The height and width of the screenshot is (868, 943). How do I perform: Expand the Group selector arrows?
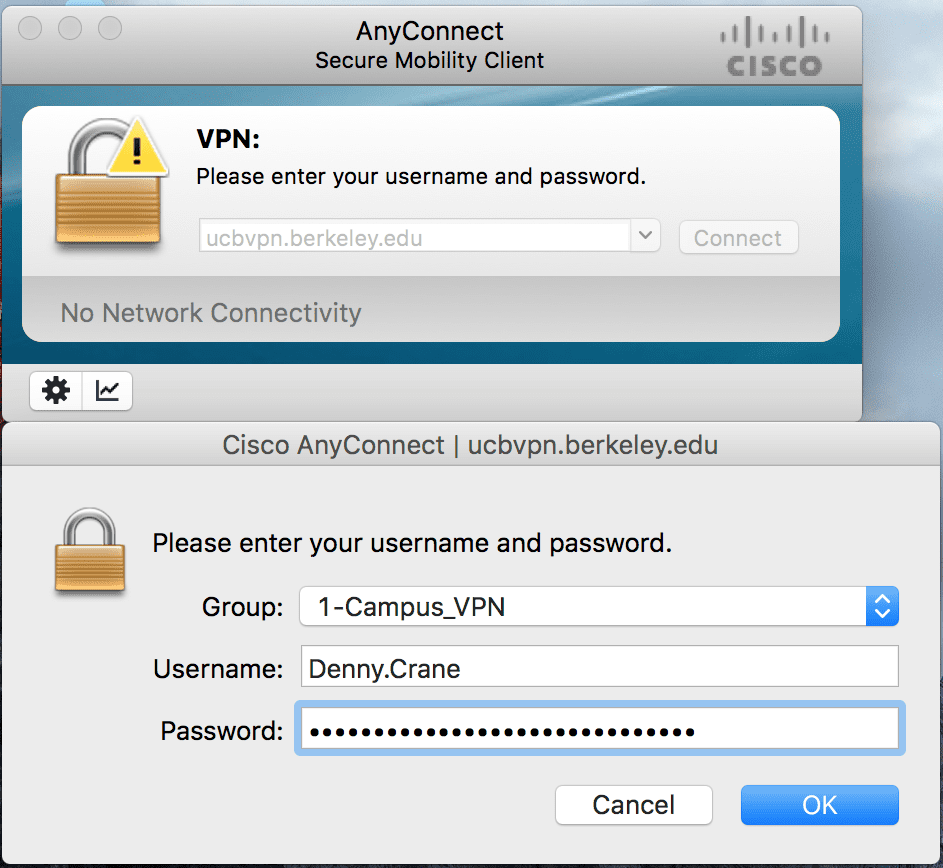point(882,606)
